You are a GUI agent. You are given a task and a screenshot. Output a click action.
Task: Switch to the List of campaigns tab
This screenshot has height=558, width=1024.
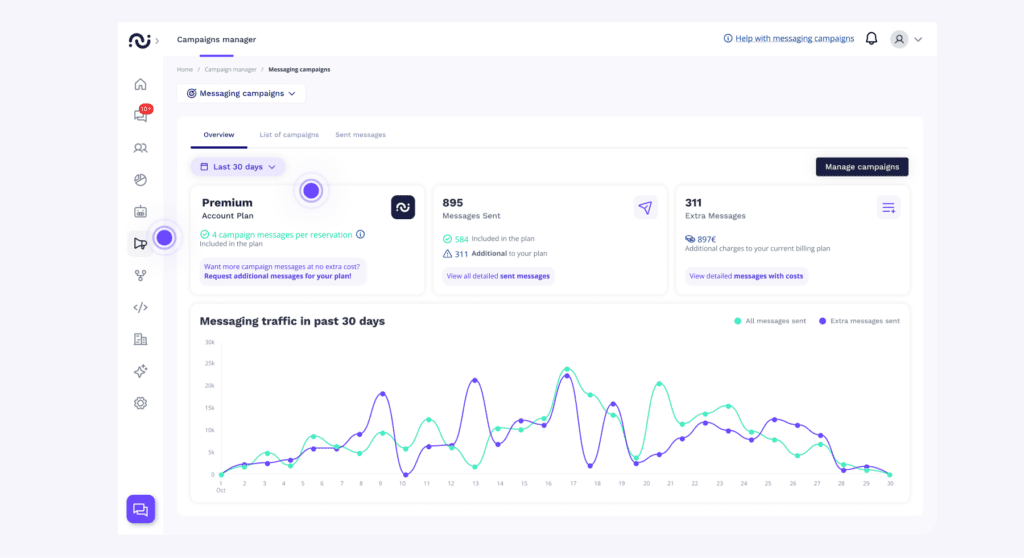tap(289, 135)
